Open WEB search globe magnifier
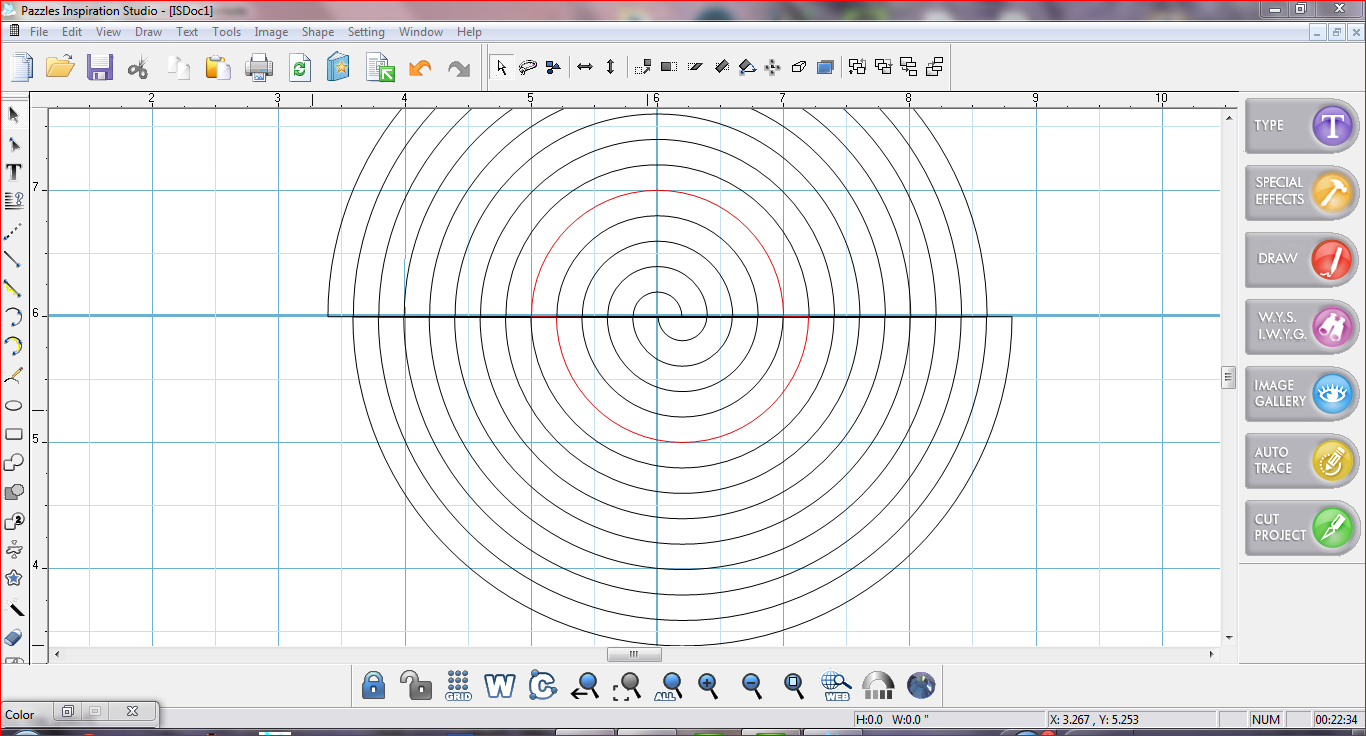This screenshot has height=736, width=1366. 836,685
